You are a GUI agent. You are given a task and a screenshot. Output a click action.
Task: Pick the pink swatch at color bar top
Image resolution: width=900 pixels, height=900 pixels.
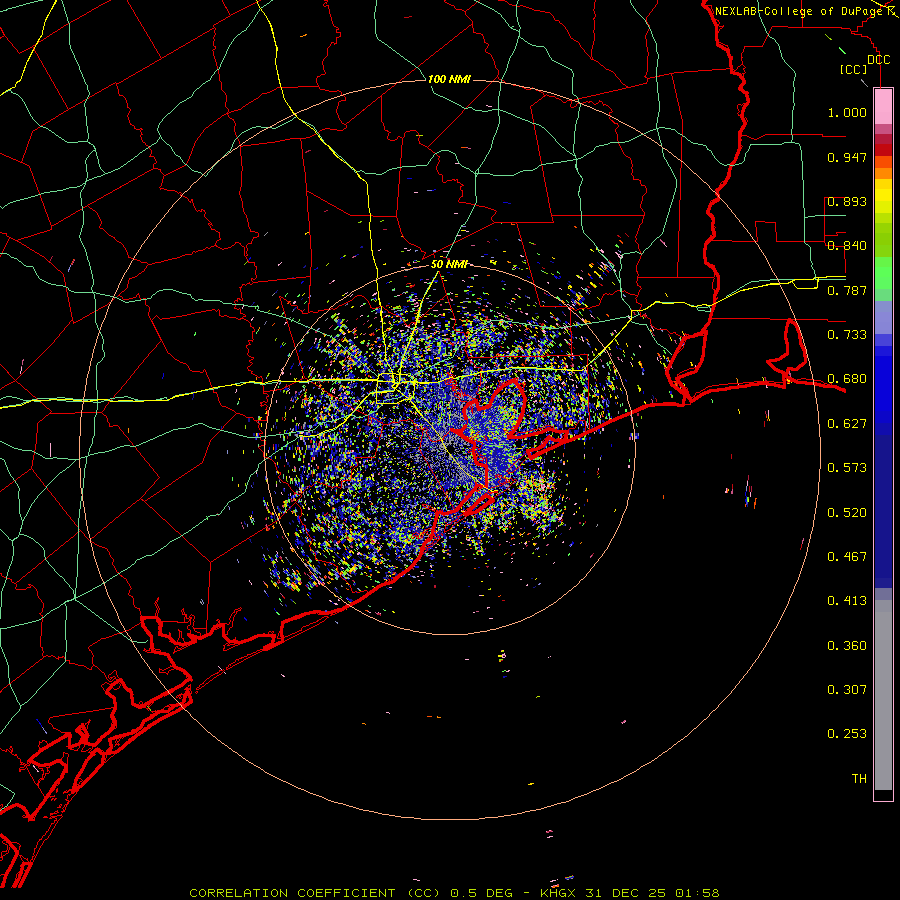pyautogui.click(x=883, y=107)
